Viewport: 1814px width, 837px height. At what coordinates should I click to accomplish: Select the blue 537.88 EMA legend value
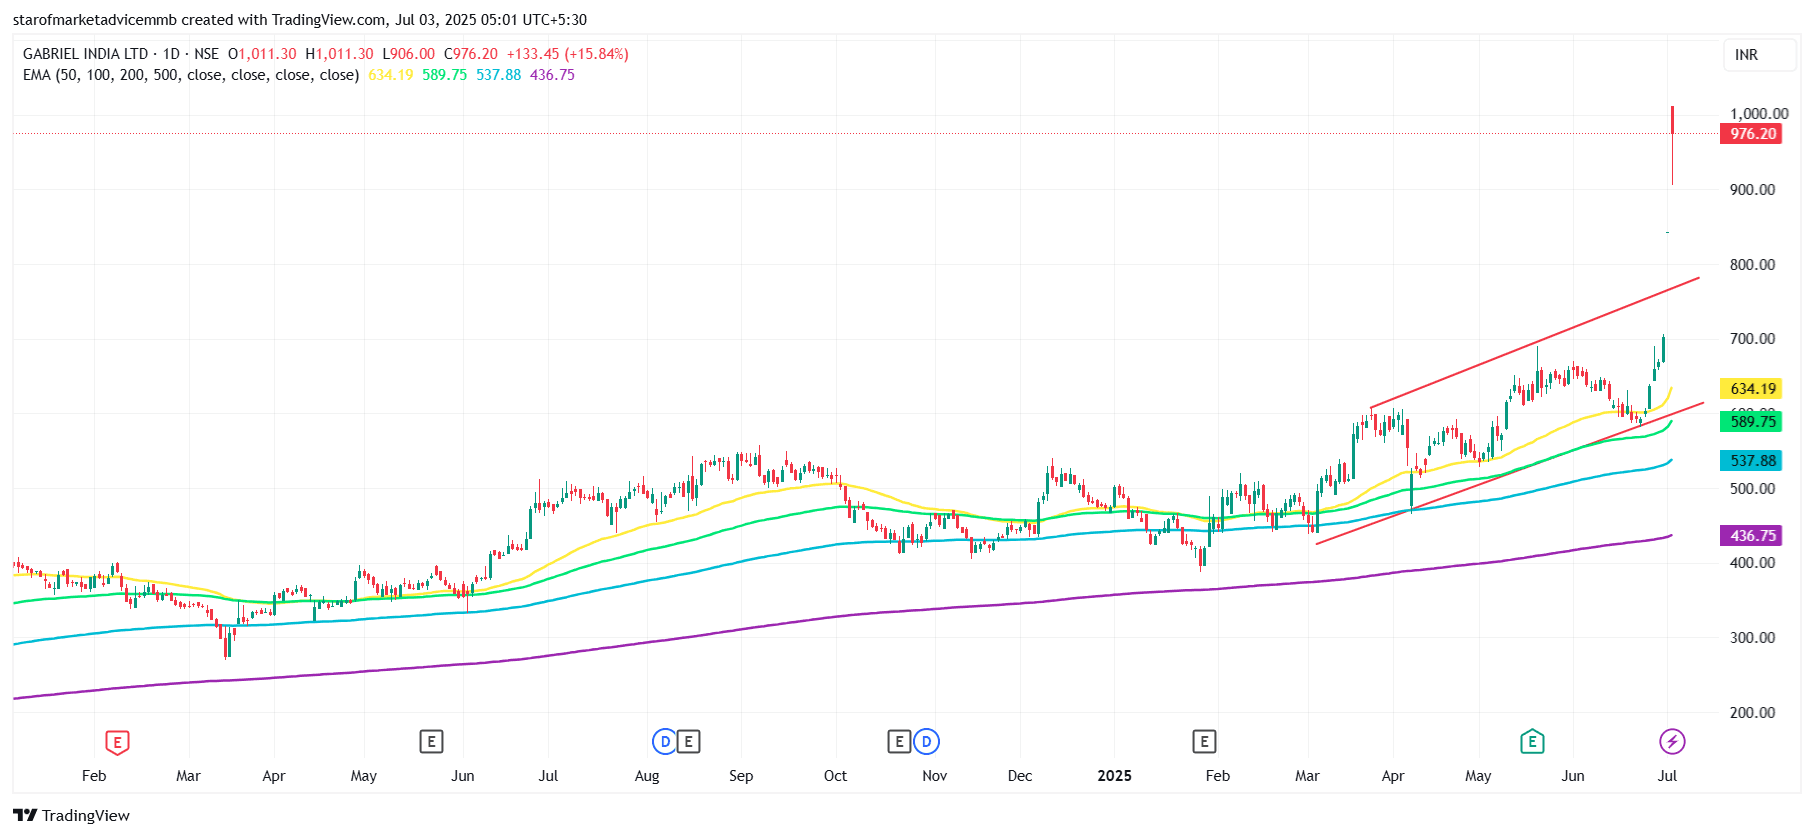498,75
